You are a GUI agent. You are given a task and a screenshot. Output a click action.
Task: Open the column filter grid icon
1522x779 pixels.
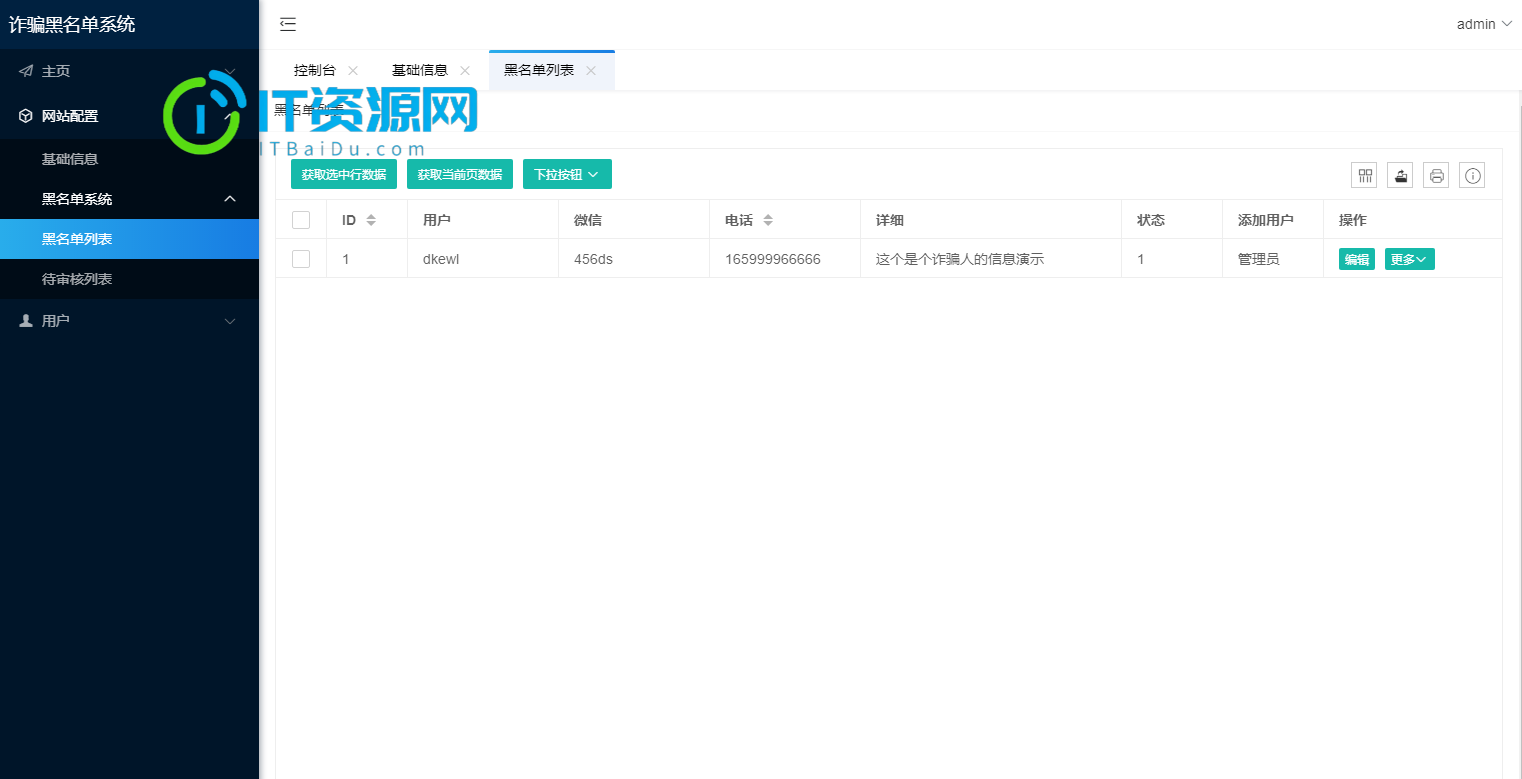tap(1364, 175)
